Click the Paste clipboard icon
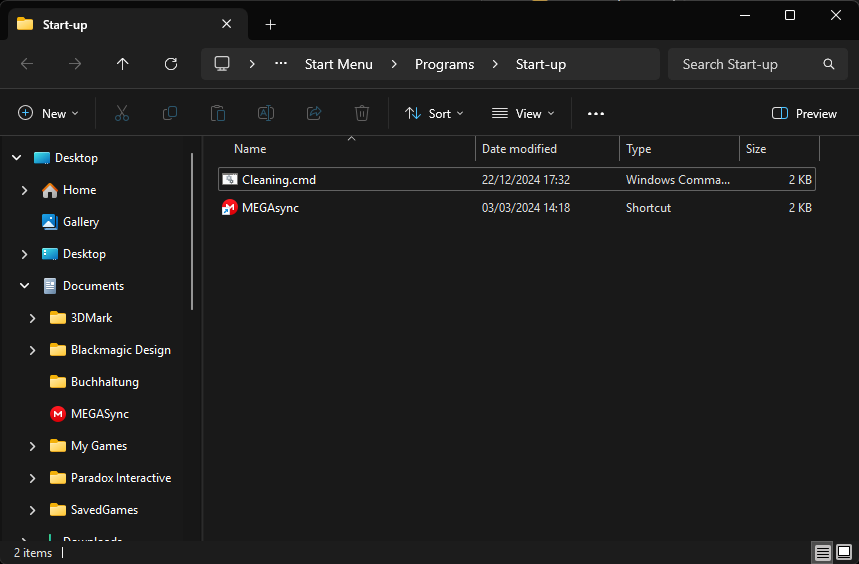The width and height of the screenshot is (859, 564). (x=218, y=114)
